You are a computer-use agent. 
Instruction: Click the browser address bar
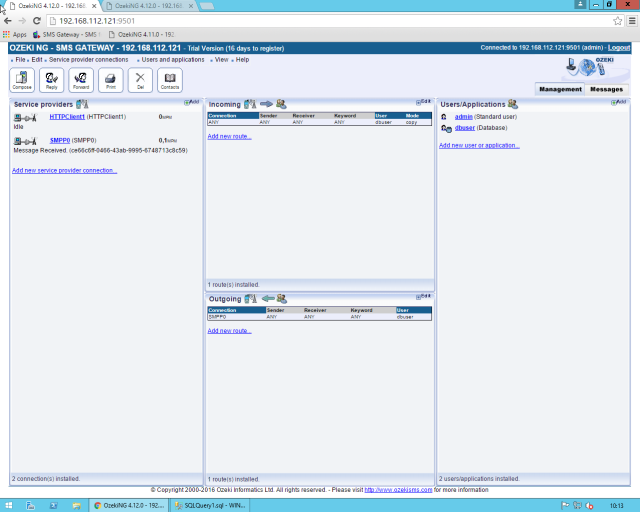329,21
